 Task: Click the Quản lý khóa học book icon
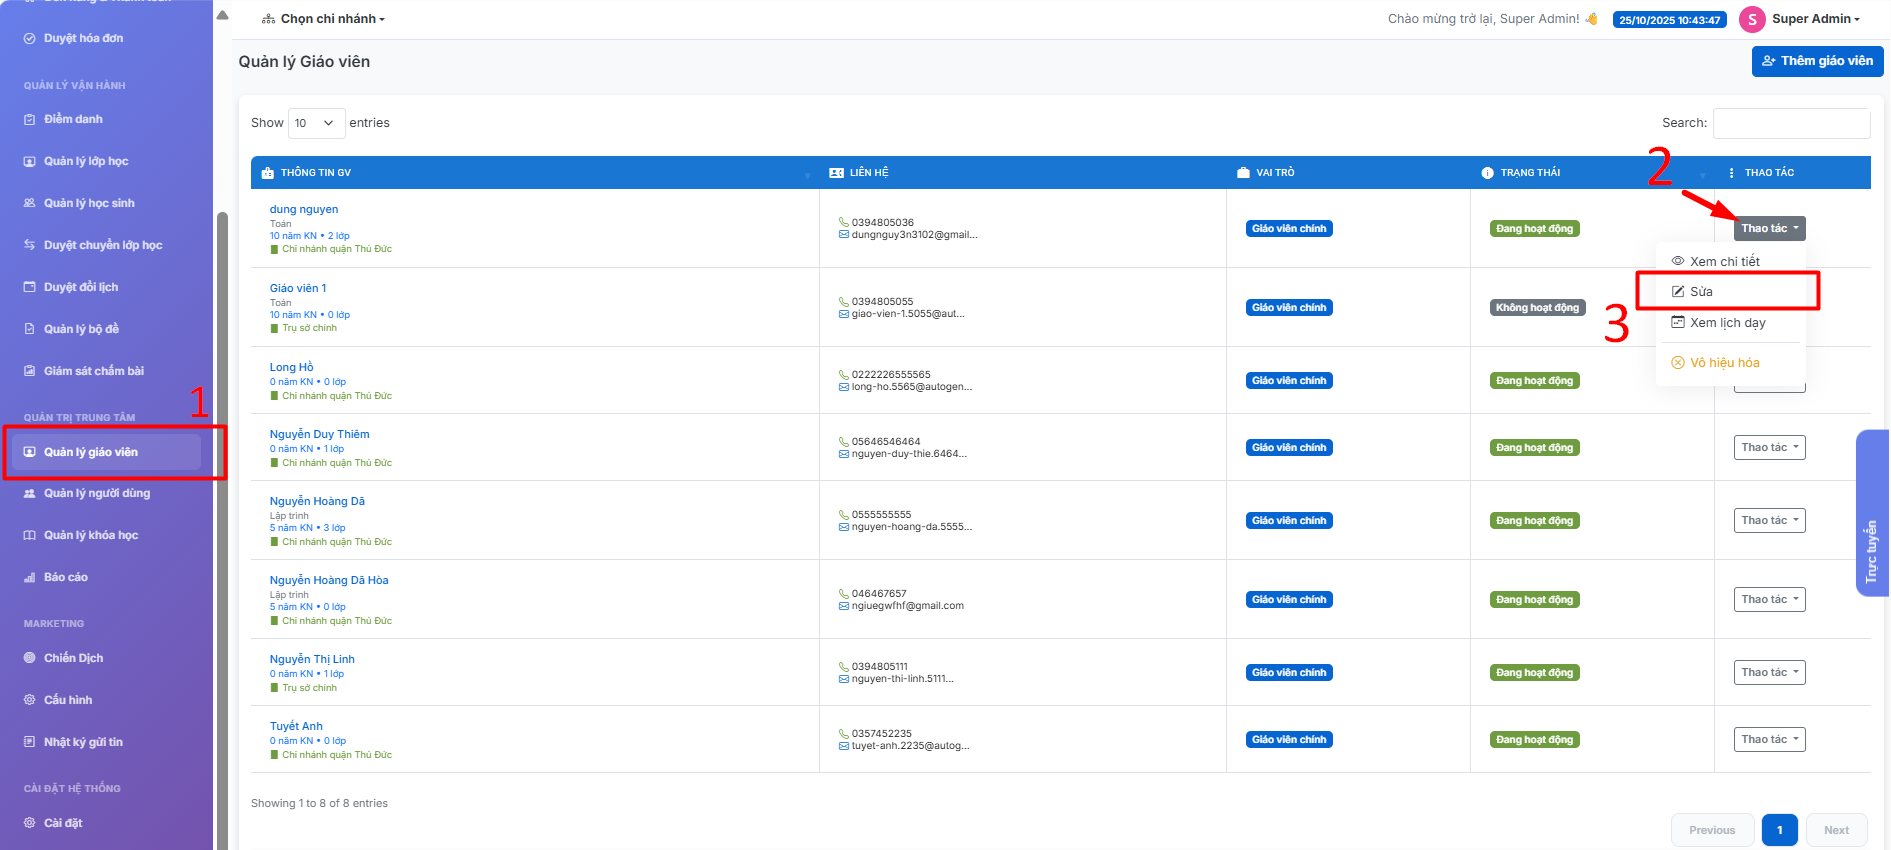point(30,535)
